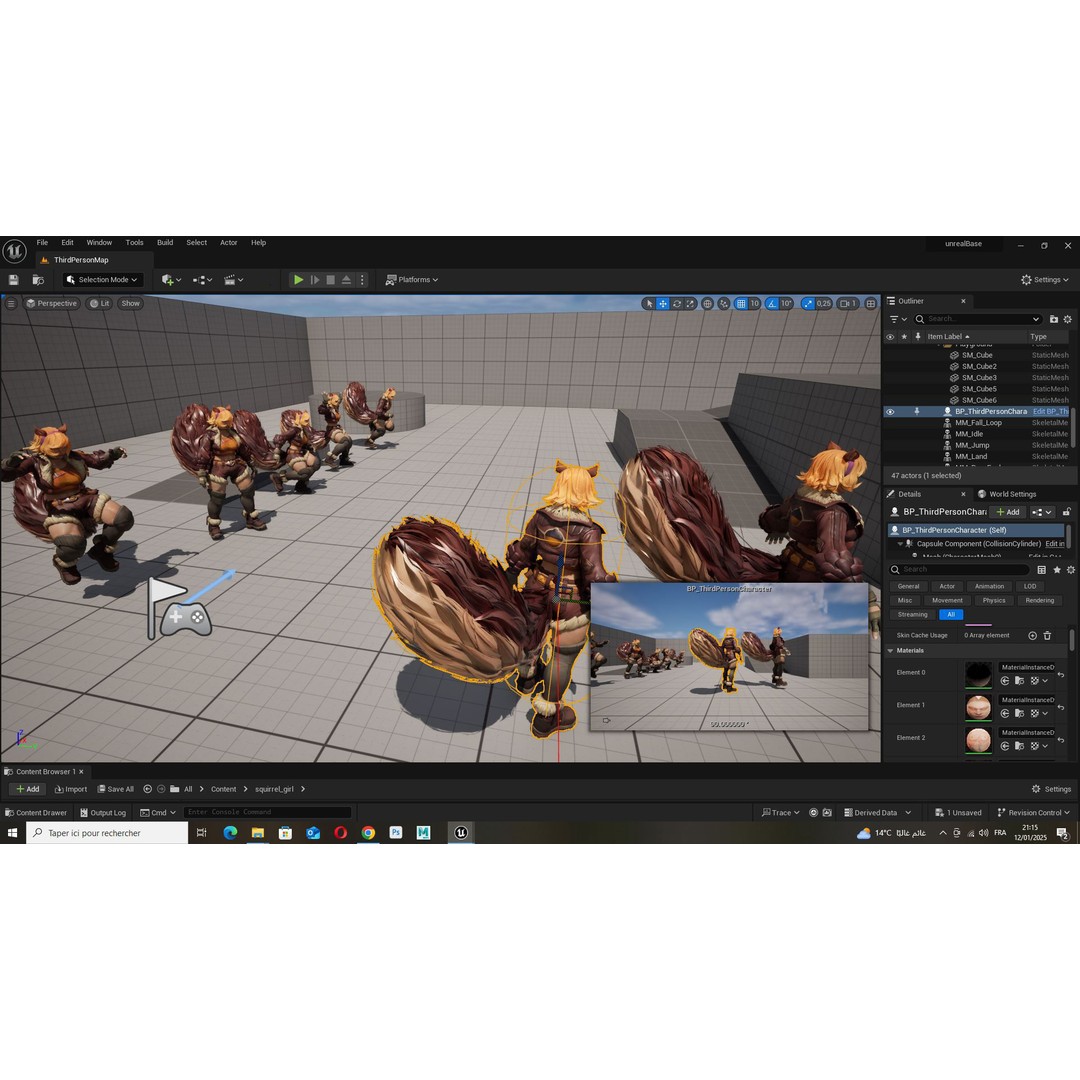The height and width of the screenshot is (1080, 1080).
Task: Select MM_Idle in the Outliner
Action: [968, 434]
